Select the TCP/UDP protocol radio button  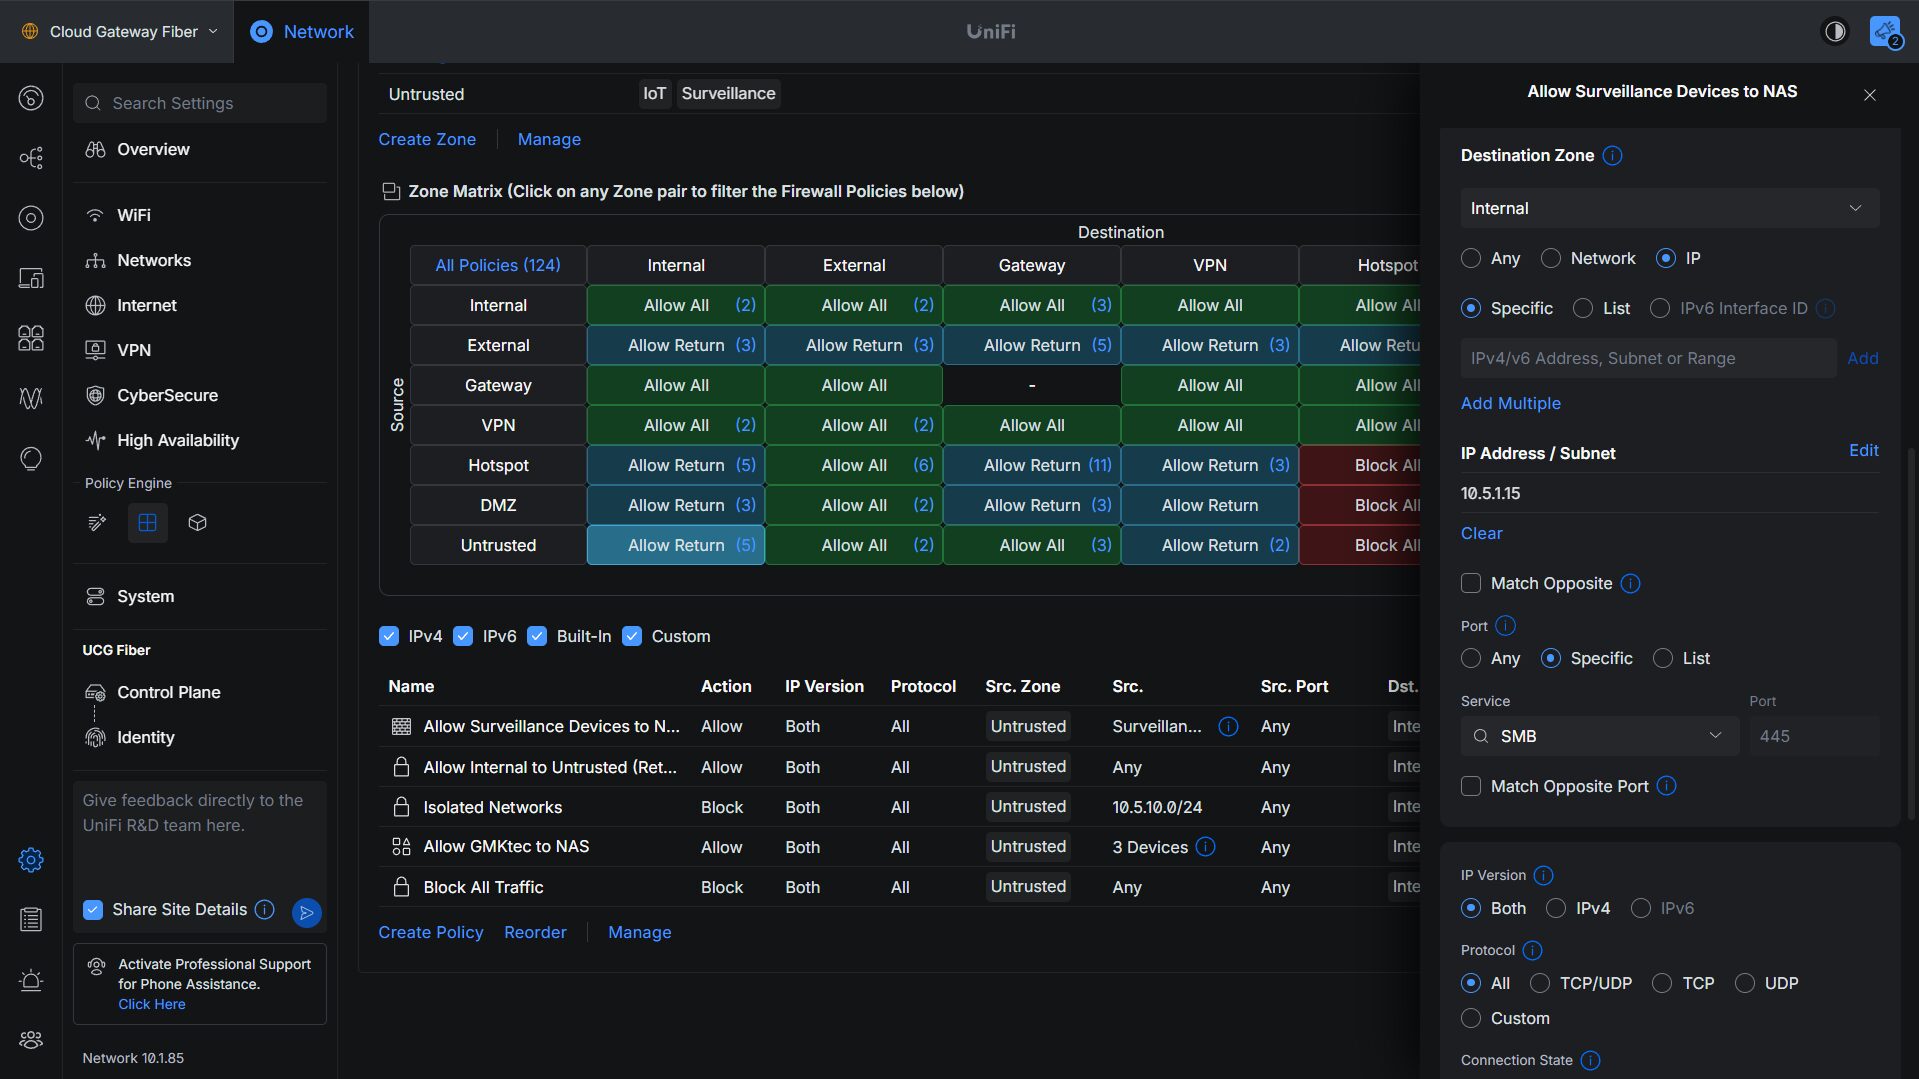[x=1540, y=984]
